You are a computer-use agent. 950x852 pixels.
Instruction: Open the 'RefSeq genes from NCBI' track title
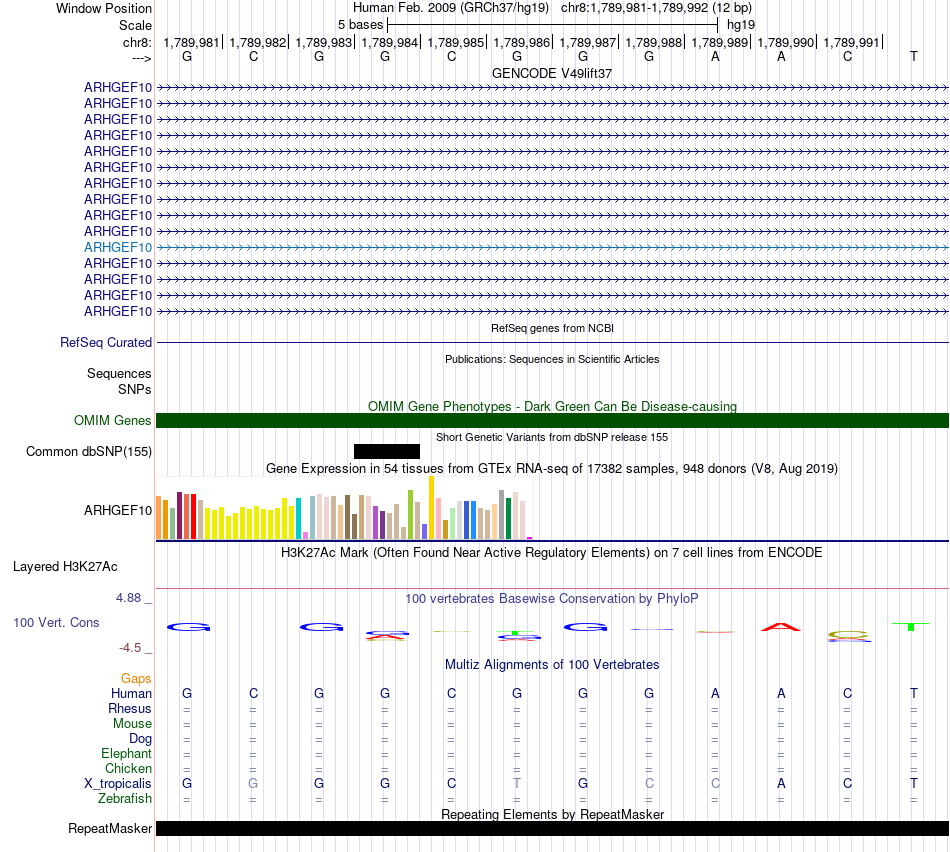click(x=552, y=328)
